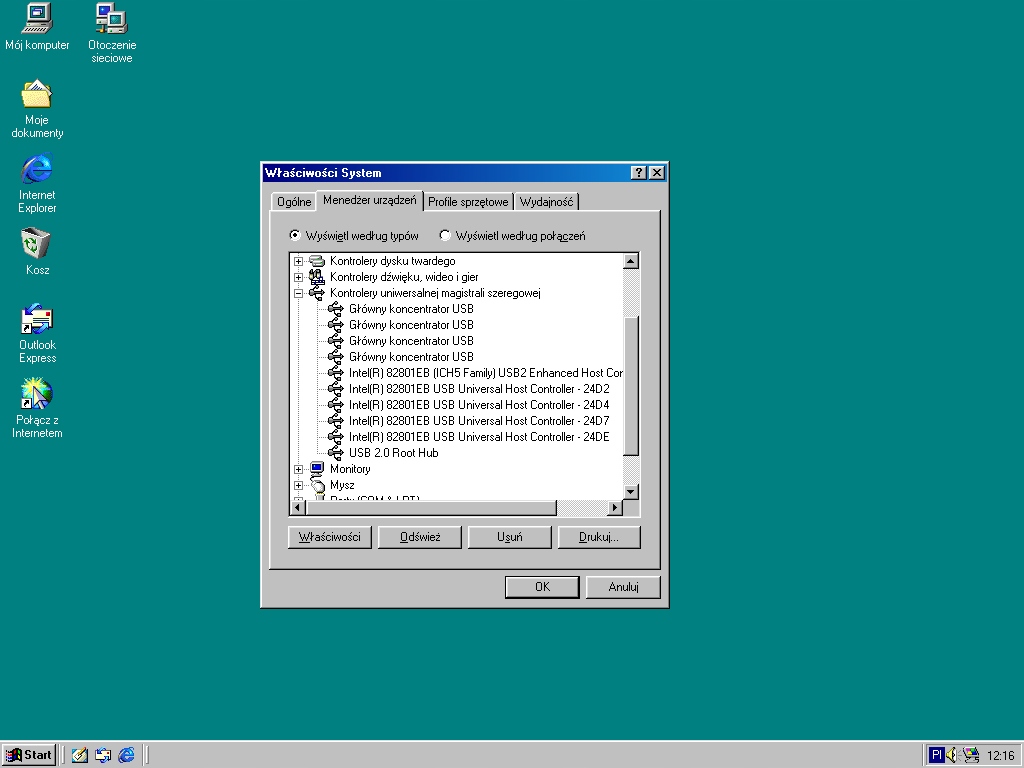Confirm with the OK button
The width and height of the screenshot is (1024, 768).
click(x=542, y=586)
